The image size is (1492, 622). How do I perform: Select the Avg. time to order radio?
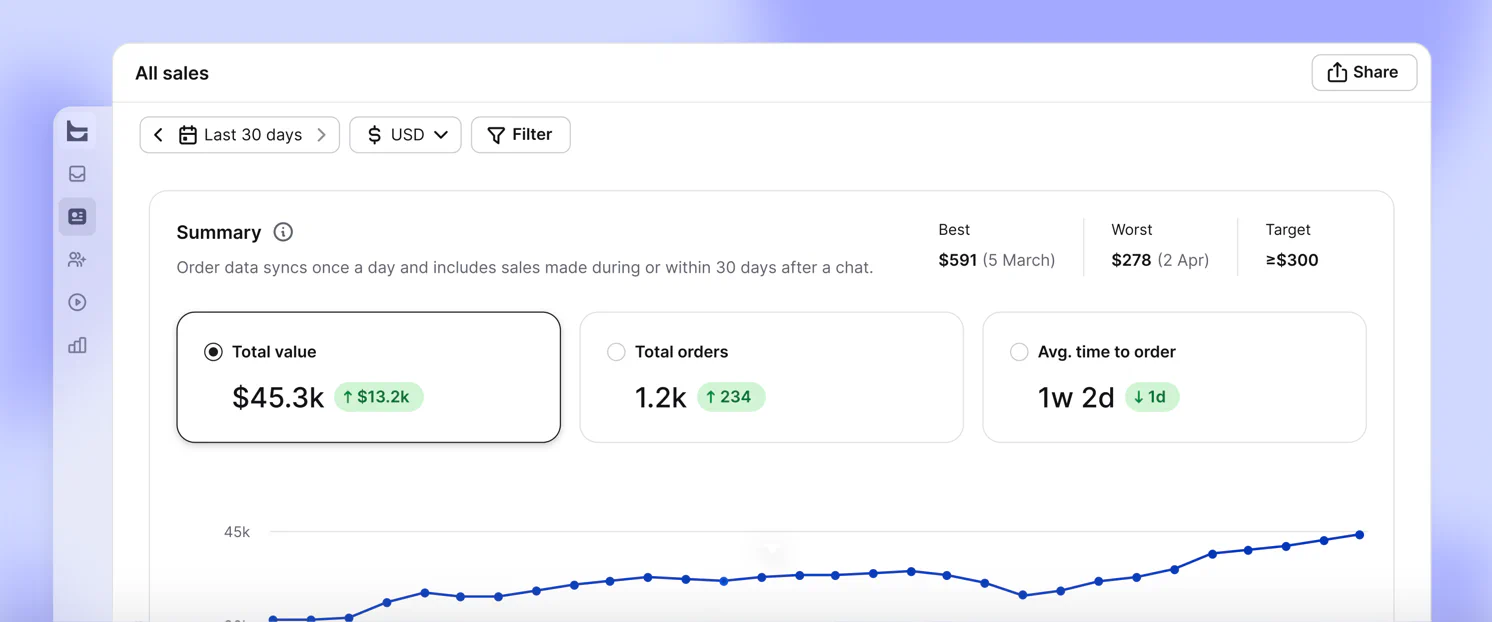pyautogui.click(x=1019, y=352)
